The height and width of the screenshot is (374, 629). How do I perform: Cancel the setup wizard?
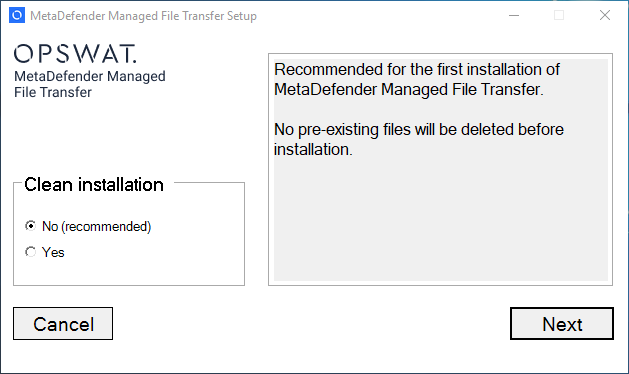click(x=63, y=324)
